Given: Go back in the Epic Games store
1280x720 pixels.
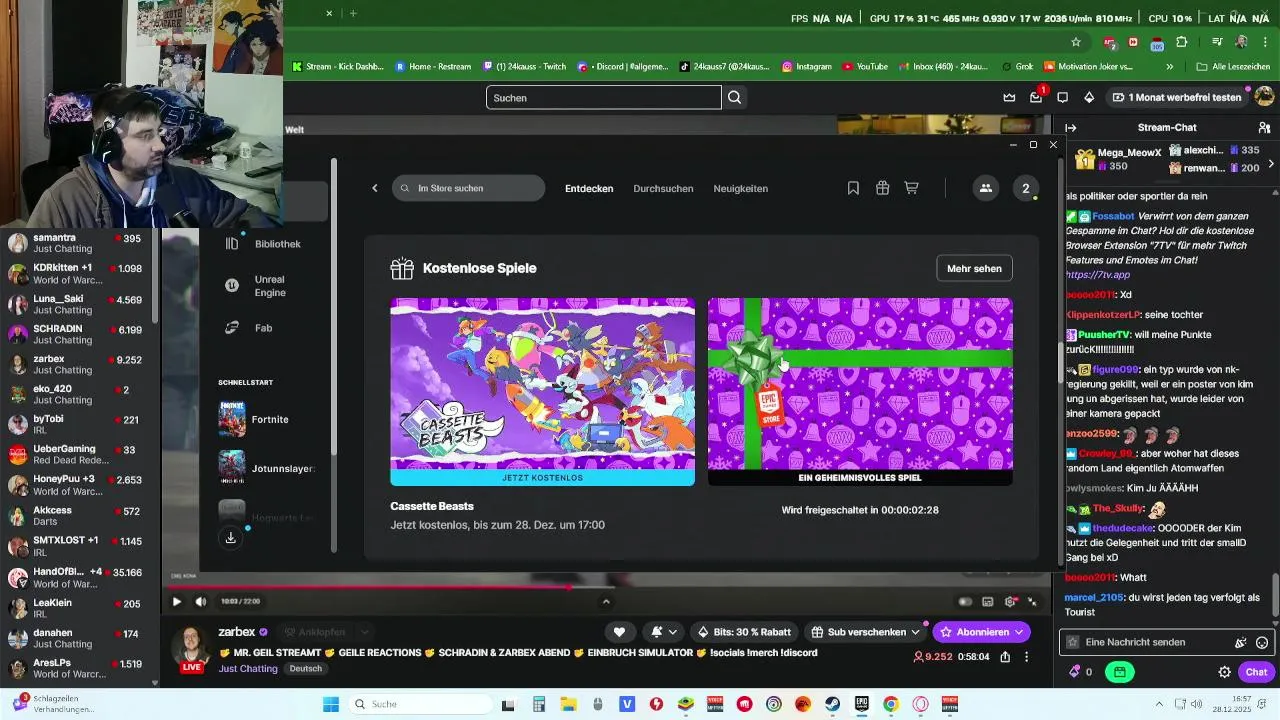Looking at the screenshot, I should [x=375, y=188].
